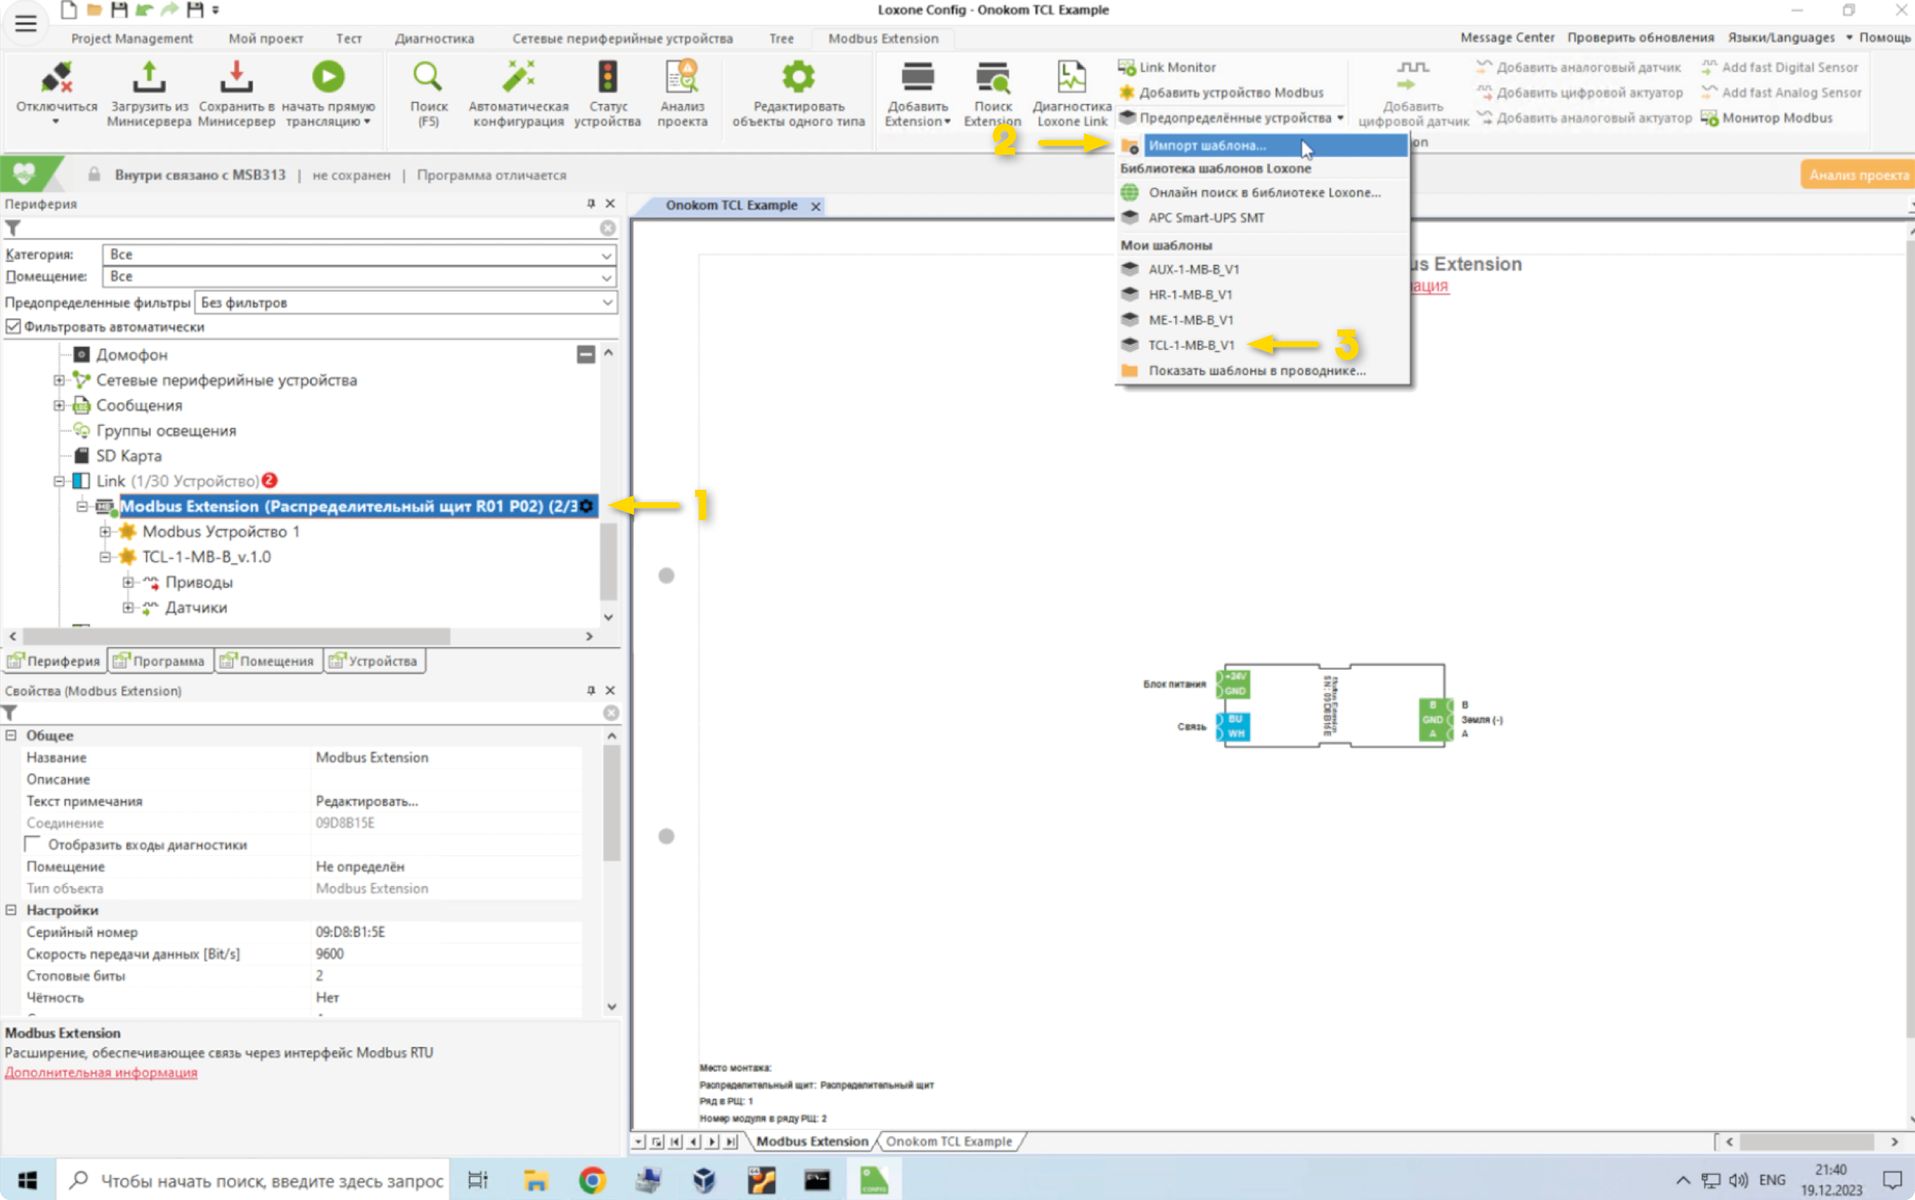Collapse the TCL-1-MB-B_v.1.0 tree node
The image size is (1915, 1200).
tap(105, 557)
